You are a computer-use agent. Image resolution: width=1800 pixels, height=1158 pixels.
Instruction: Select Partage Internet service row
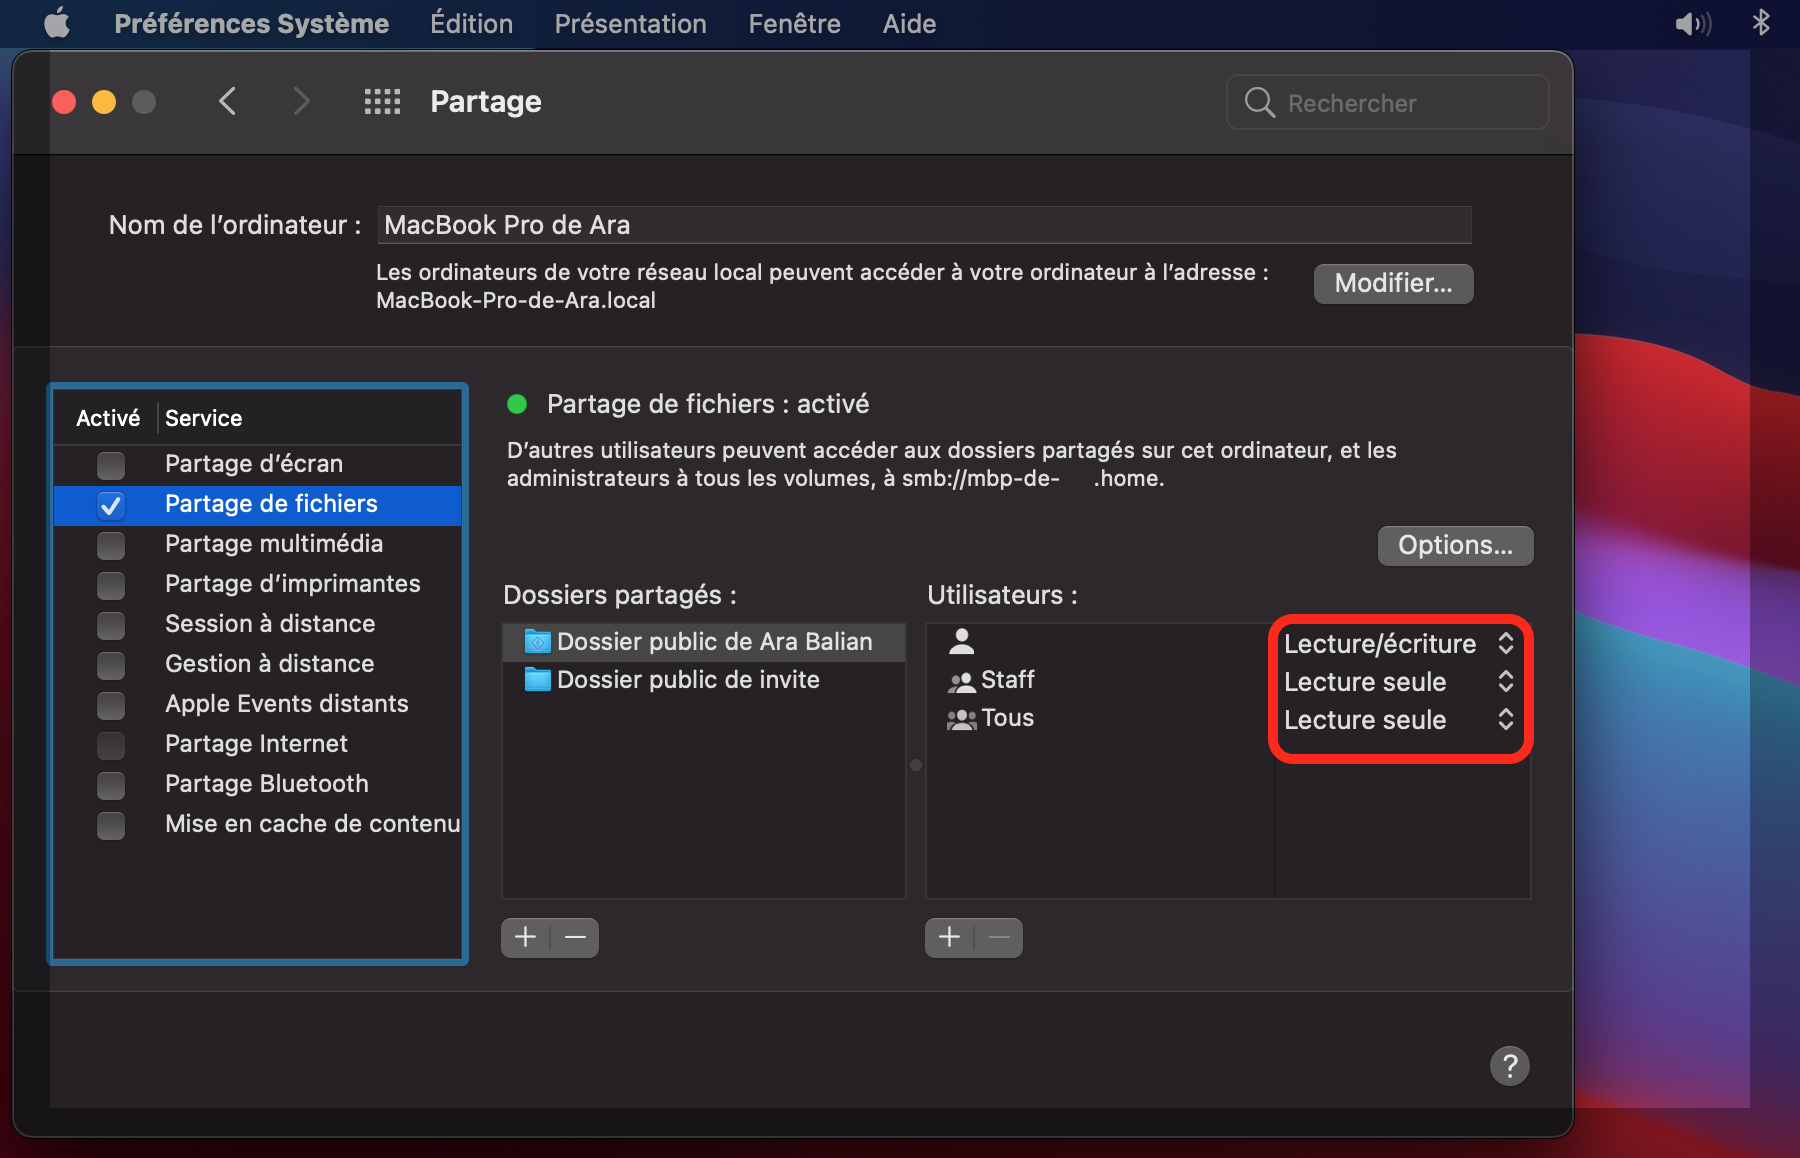(257, 744)
